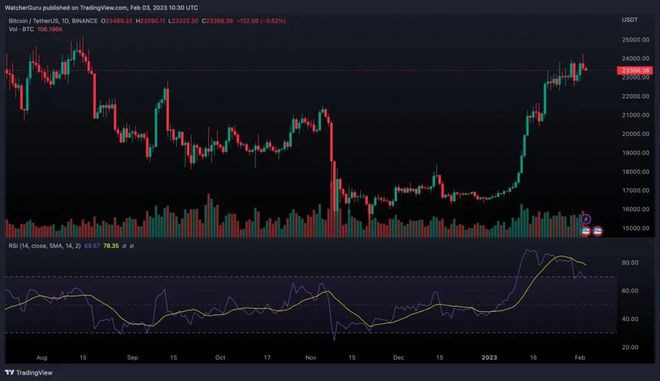Click the 60.00 RSI axis label
Image resolution: width=660 pixels, height=381 pixels.
pos(630,291)
